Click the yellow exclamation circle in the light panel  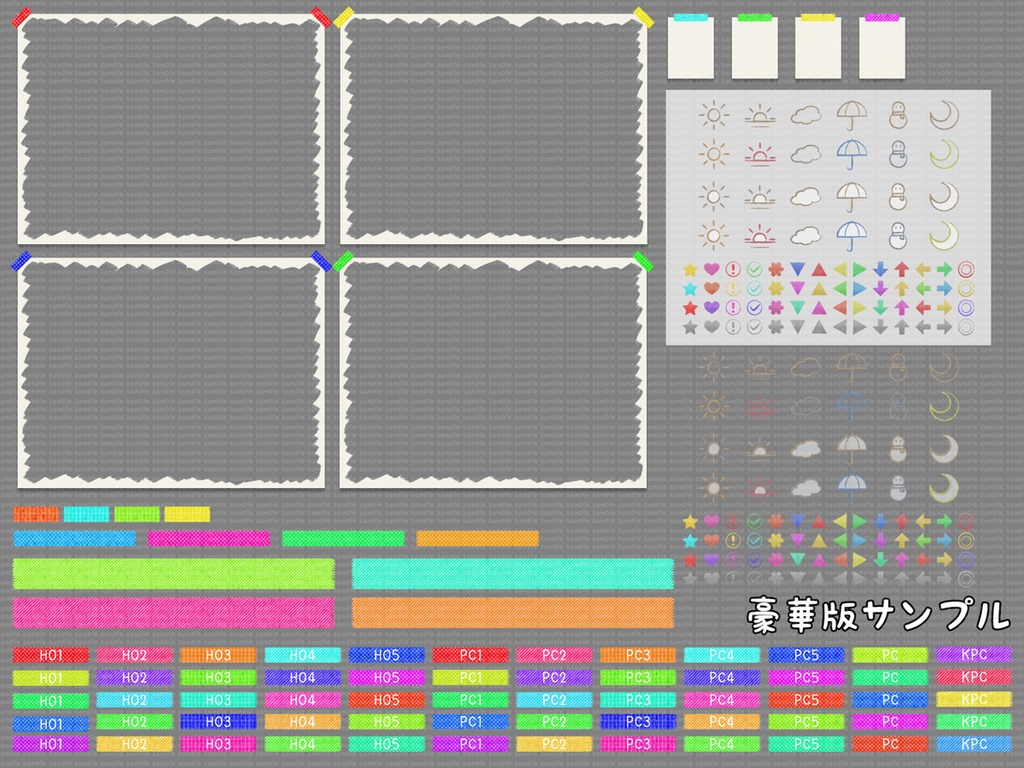pyautogui.click(x=733, y=288)
